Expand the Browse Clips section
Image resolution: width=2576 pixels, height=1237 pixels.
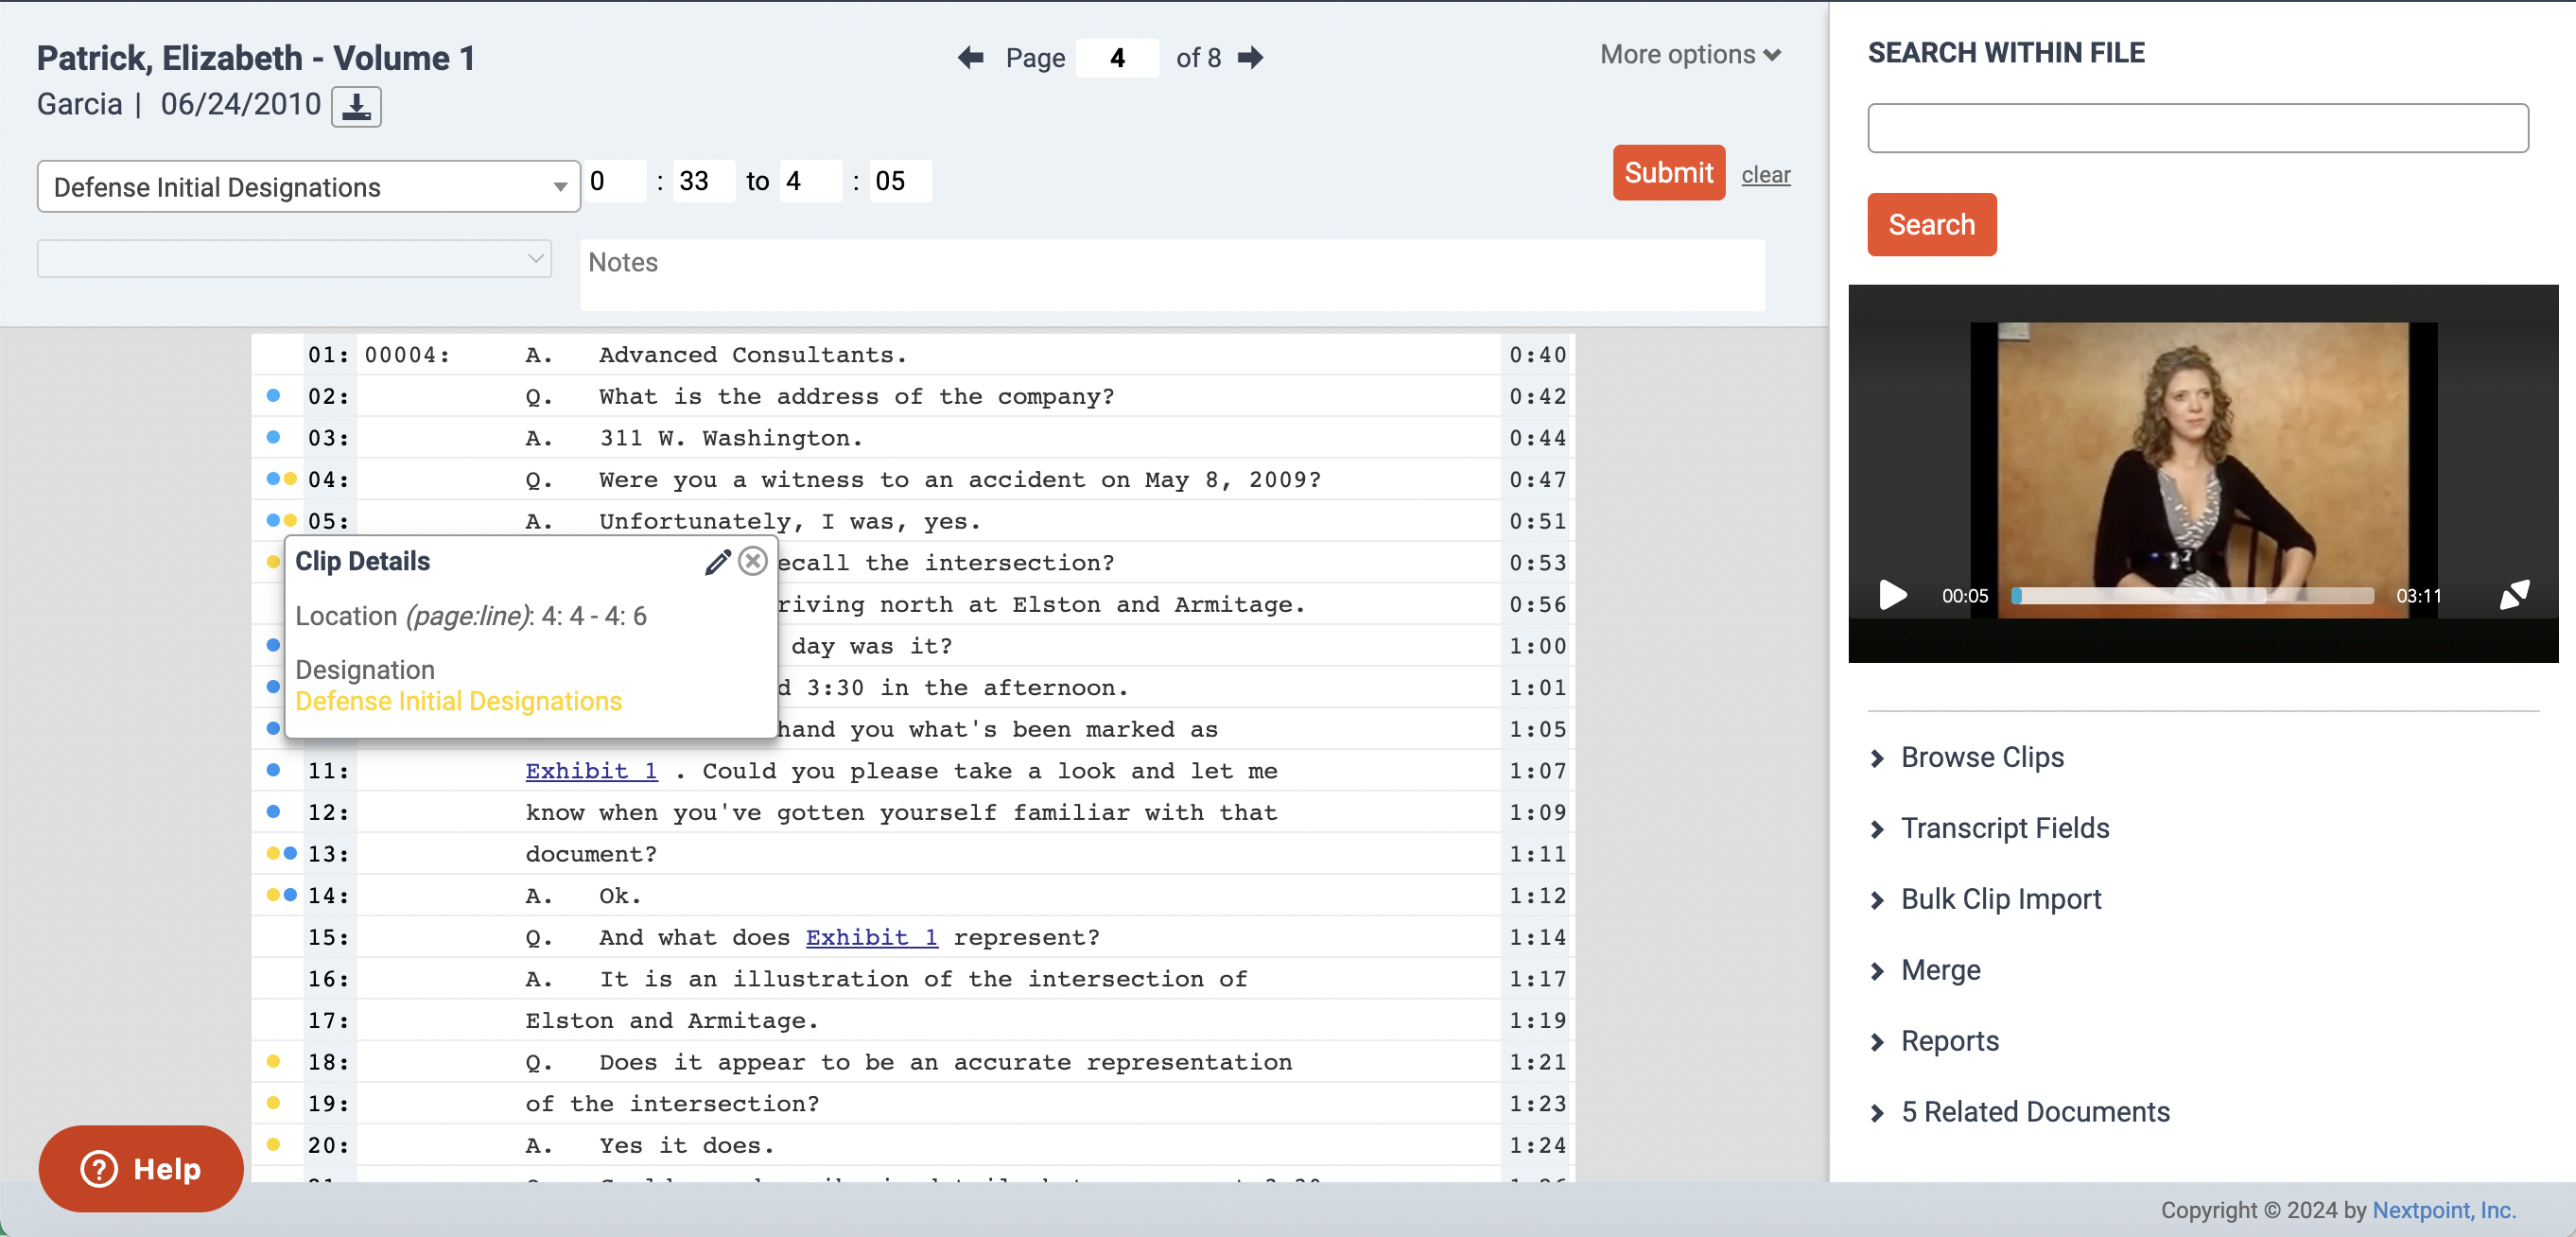[1982, 757]
